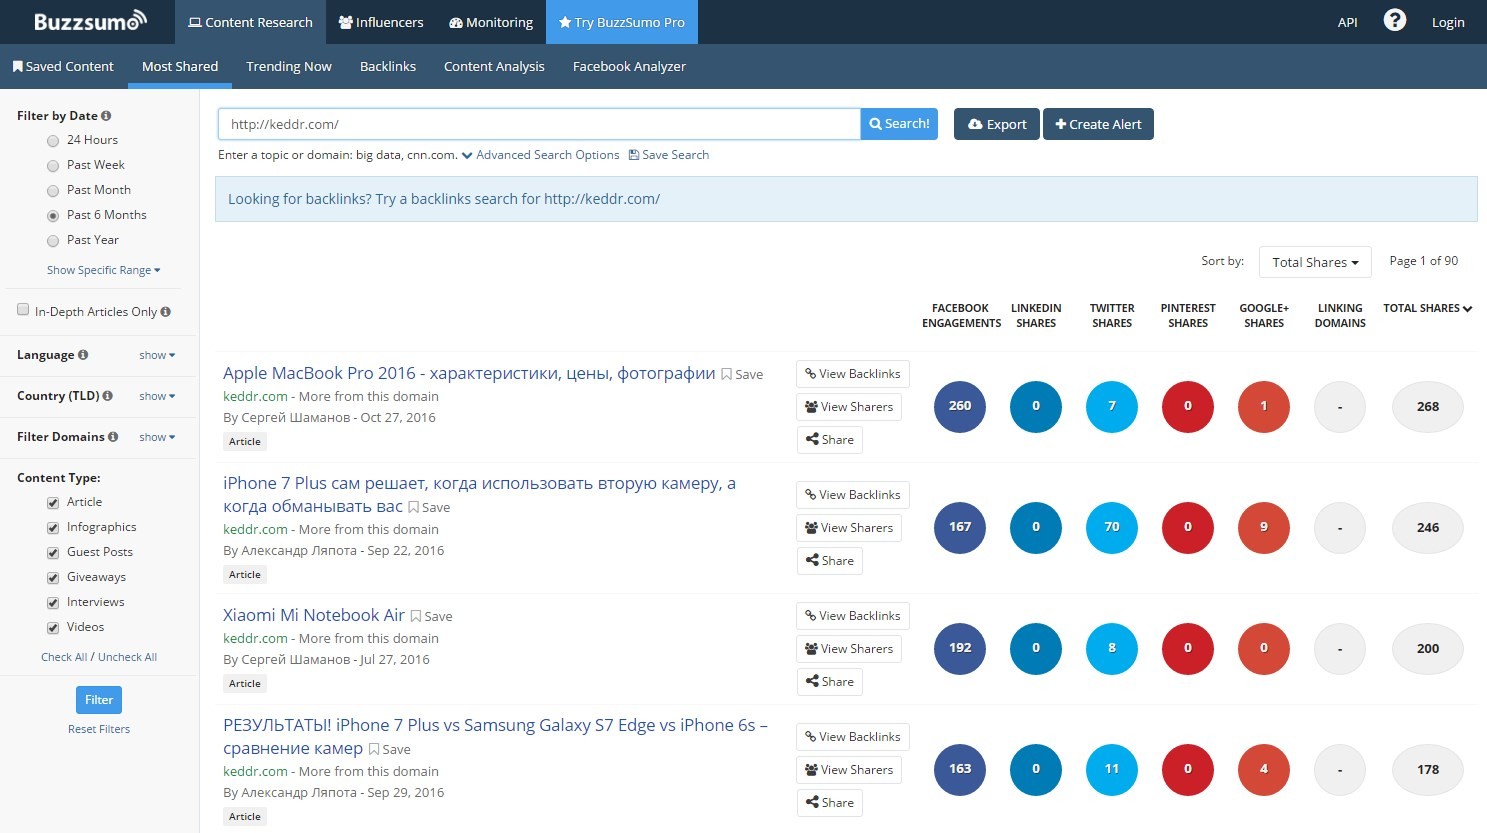
Task: Click the Check All link
Action: point(64,657)
